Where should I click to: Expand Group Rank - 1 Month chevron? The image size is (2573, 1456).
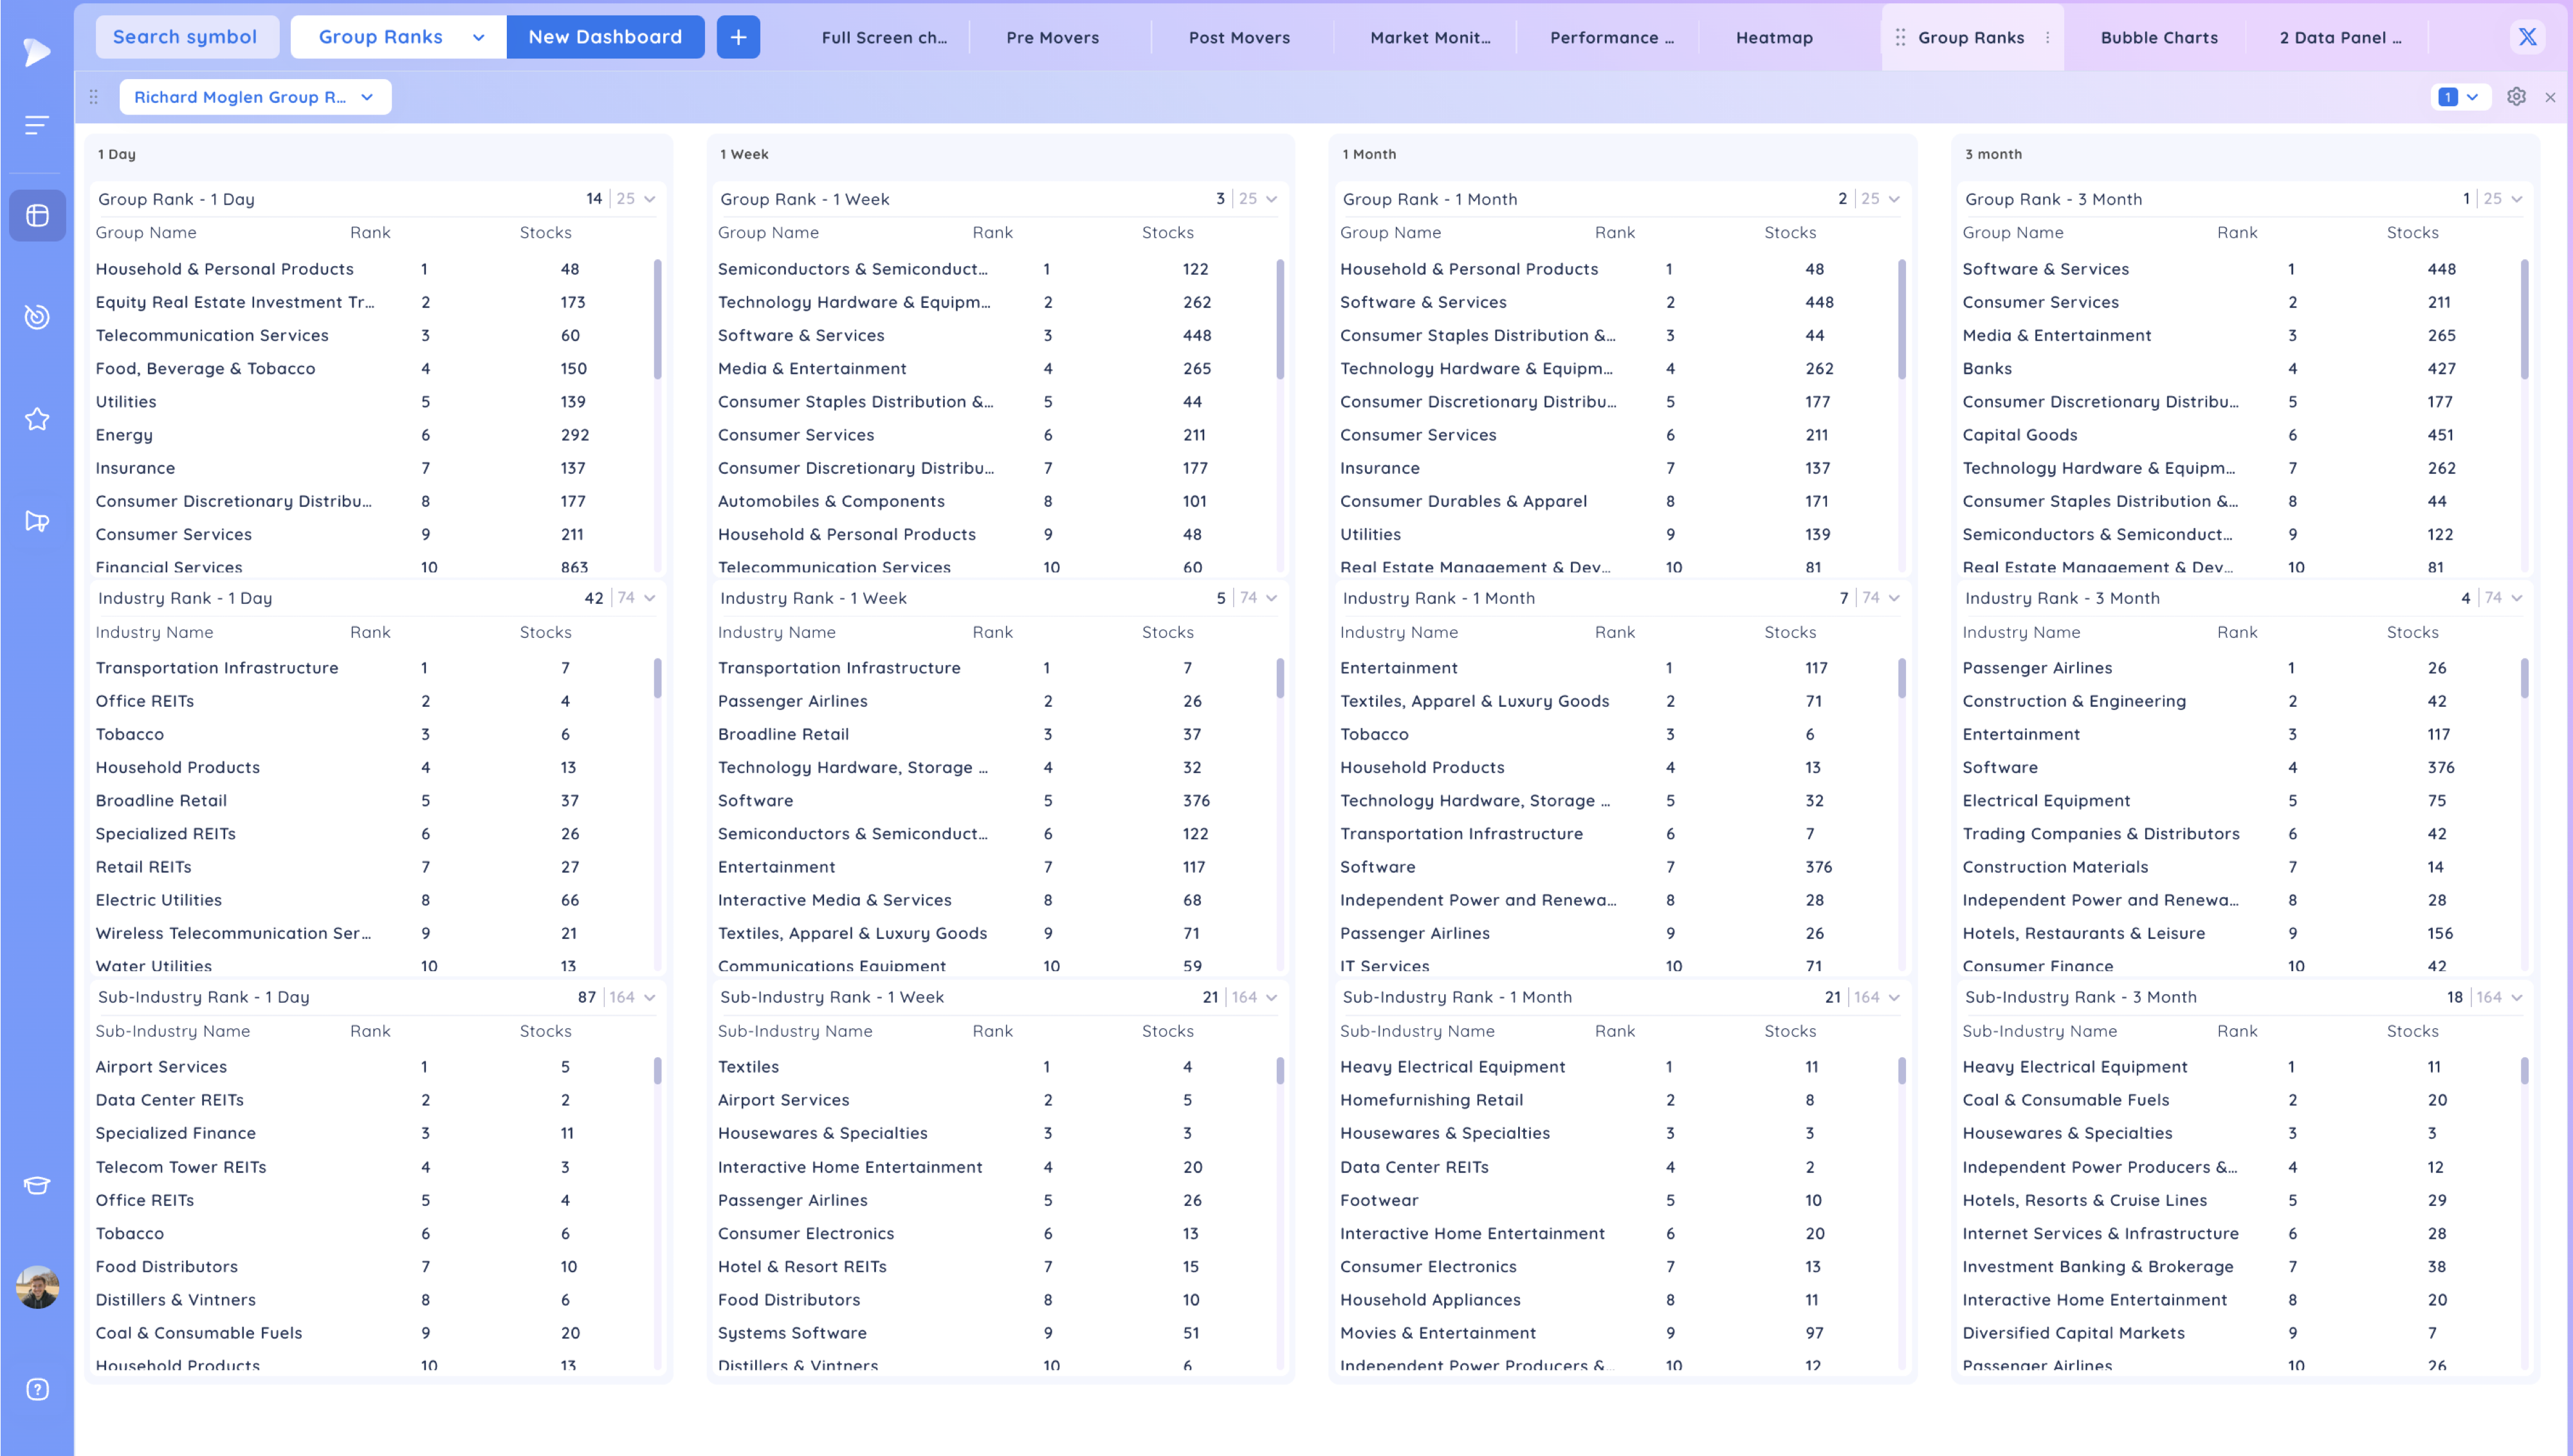[1894, 199]
